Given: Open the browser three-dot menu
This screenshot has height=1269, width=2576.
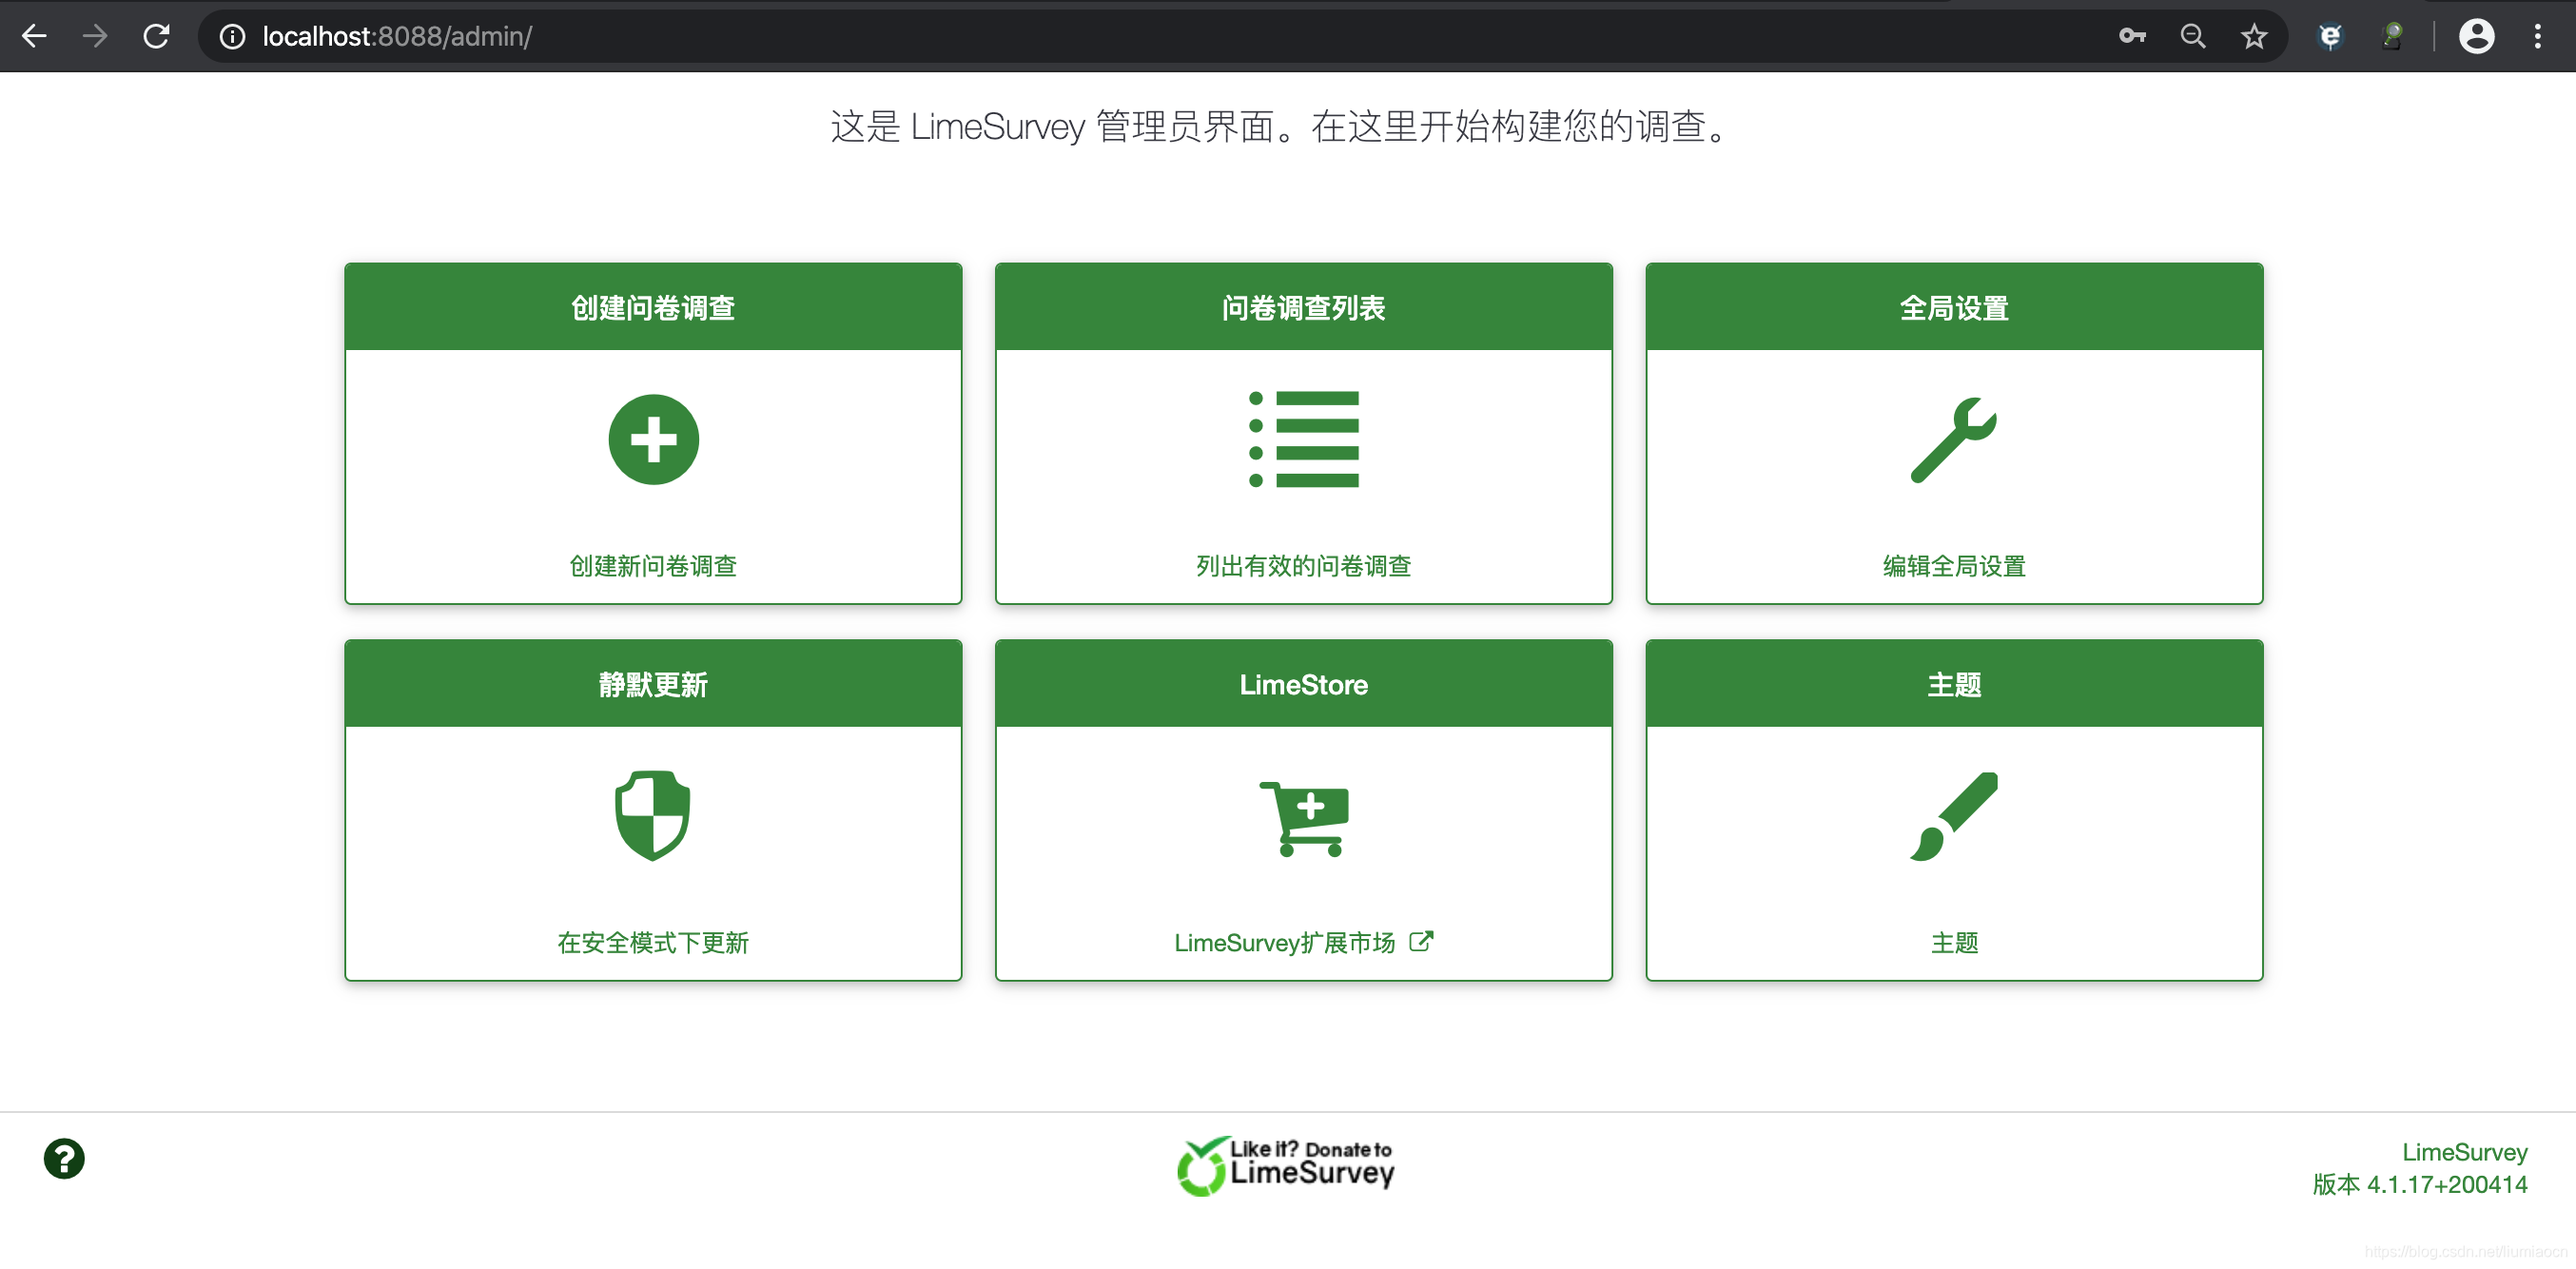Looking at the screenshot, I should [2537, 36].
